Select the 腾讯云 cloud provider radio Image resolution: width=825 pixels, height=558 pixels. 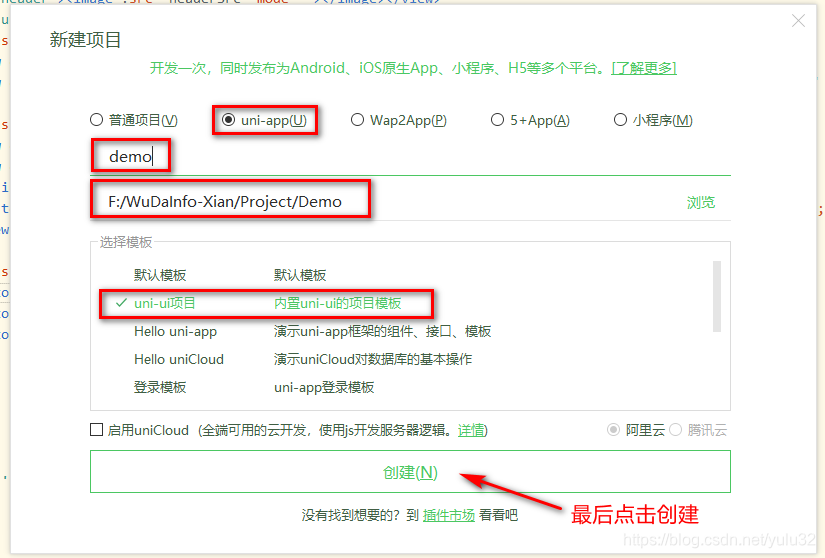point(676,430)
